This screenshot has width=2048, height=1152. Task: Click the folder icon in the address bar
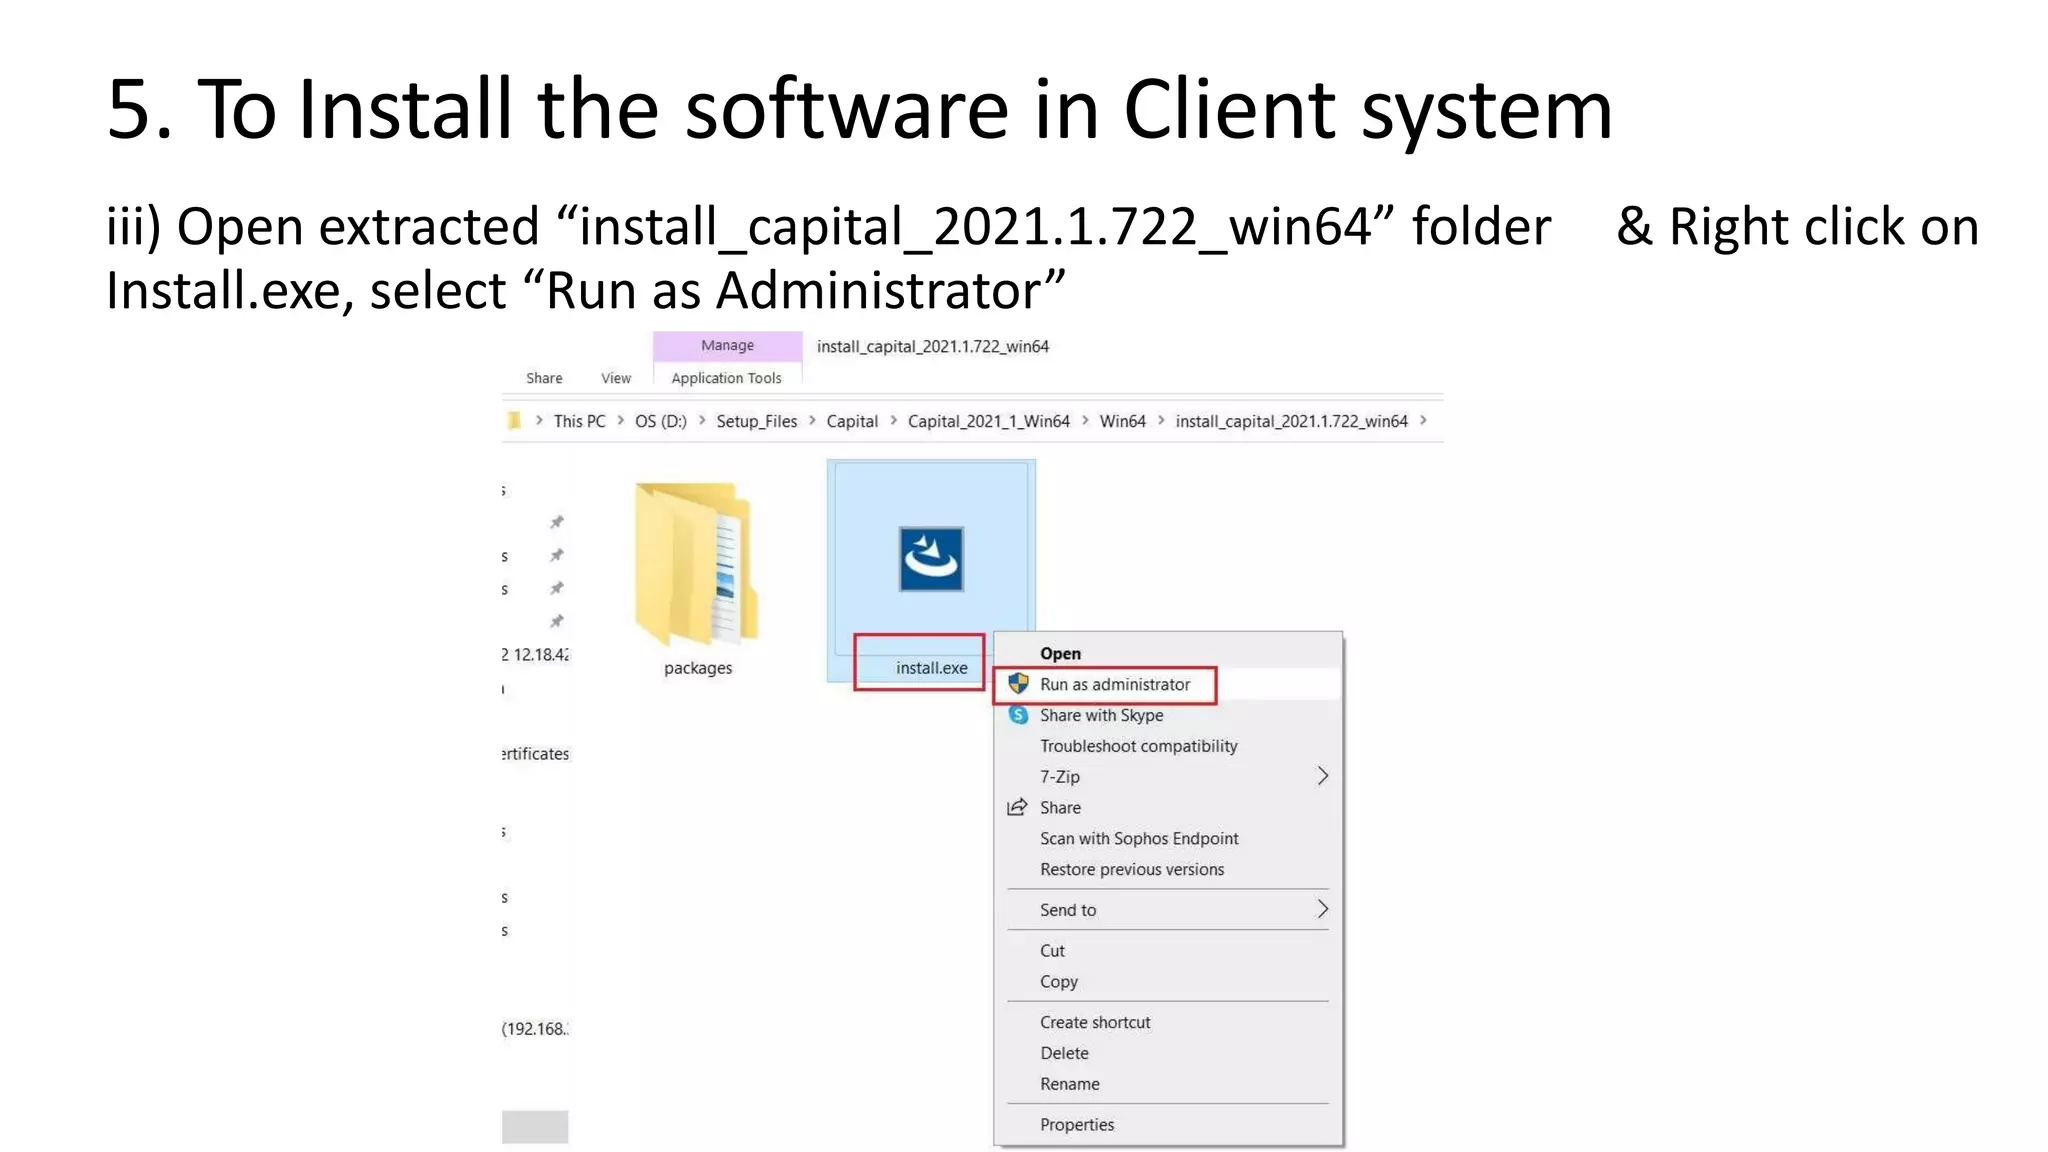(x=514, y=421)
